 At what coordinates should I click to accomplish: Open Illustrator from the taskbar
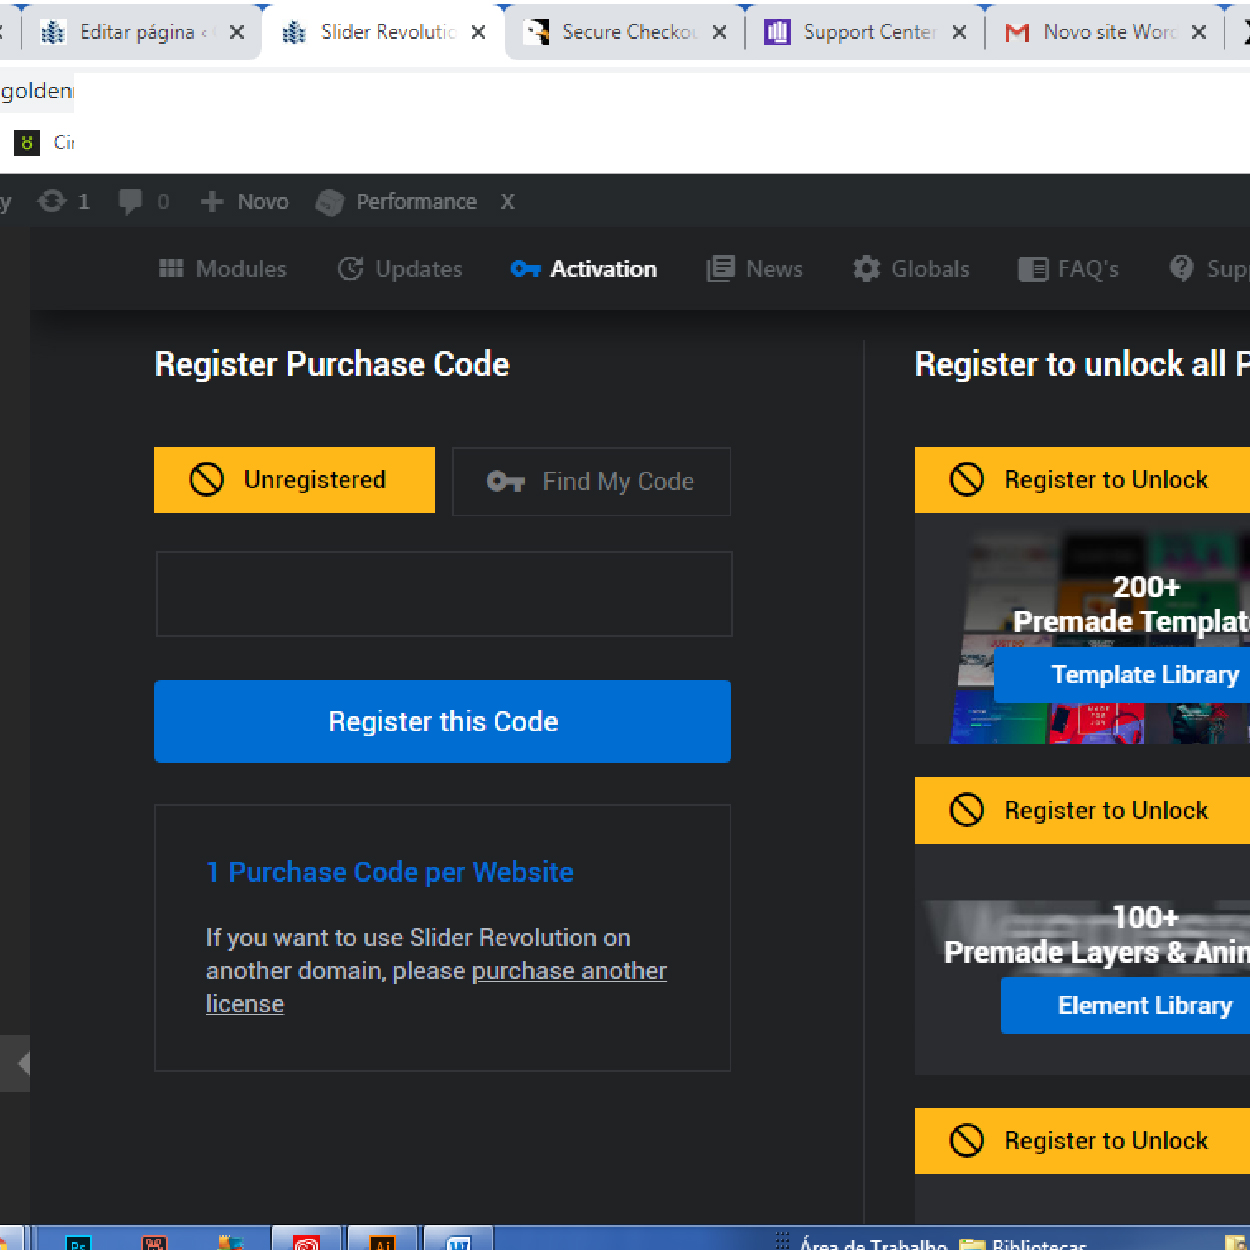(x=382, y=1240)
